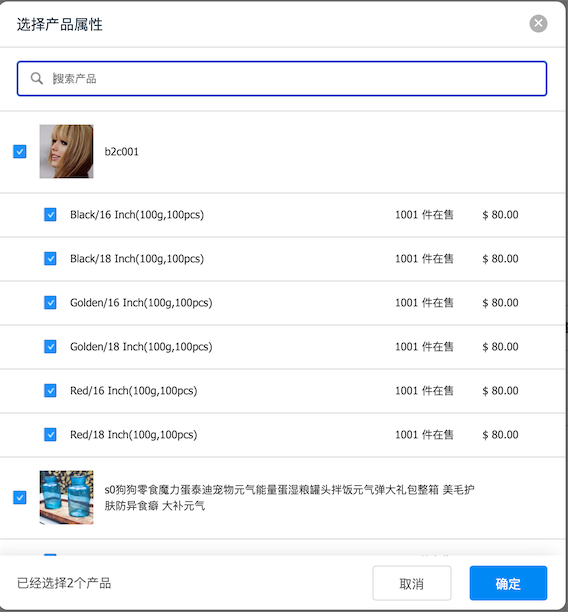This screenshot has width=568, height=612.
Task: Click Golden/16 Inch(100g,100pcs) label
Action: tap(141, 303)
